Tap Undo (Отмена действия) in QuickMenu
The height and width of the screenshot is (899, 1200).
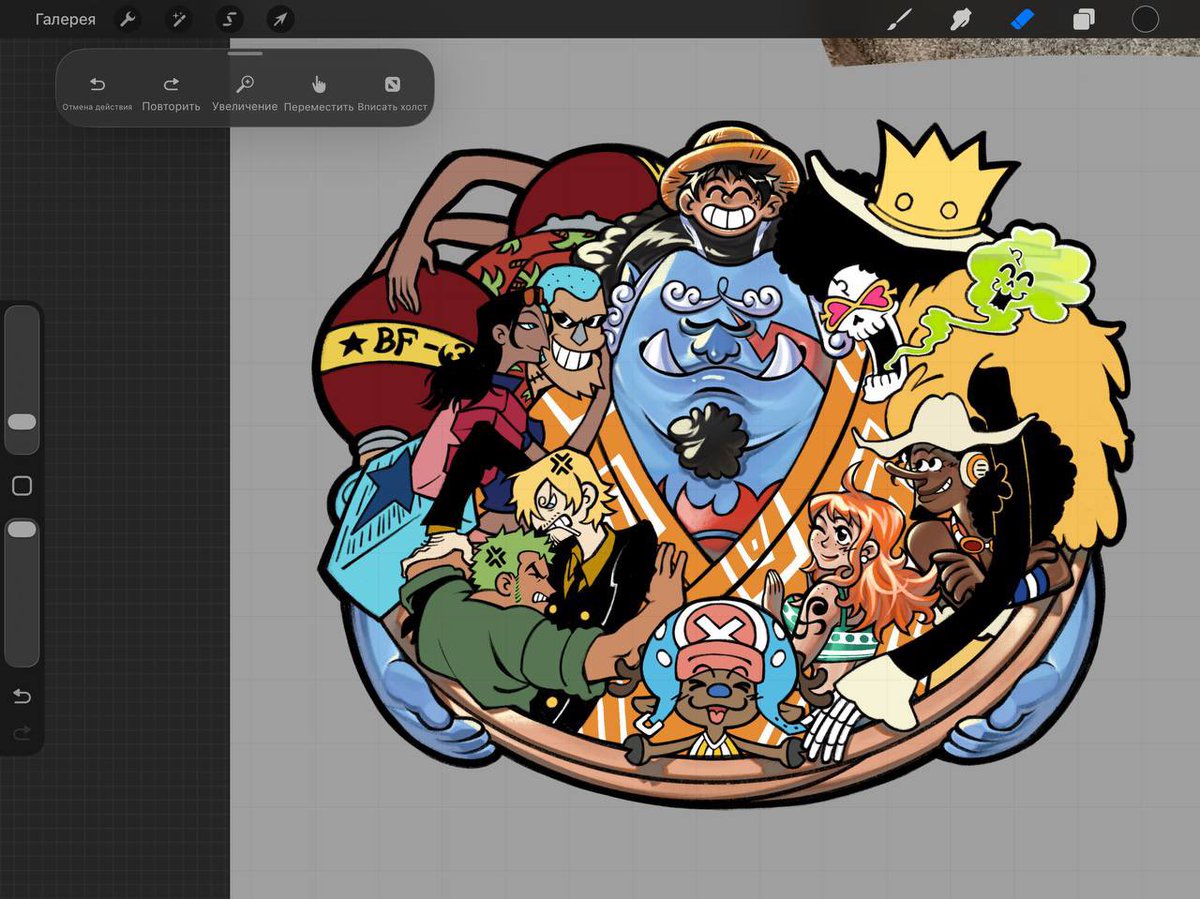click(97, 93)
